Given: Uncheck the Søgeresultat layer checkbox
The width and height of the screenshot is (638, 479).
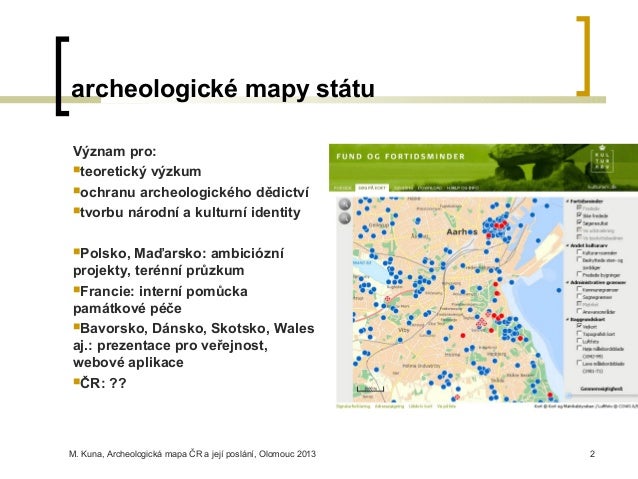Looking at the screenshot, I should (579, 222).
